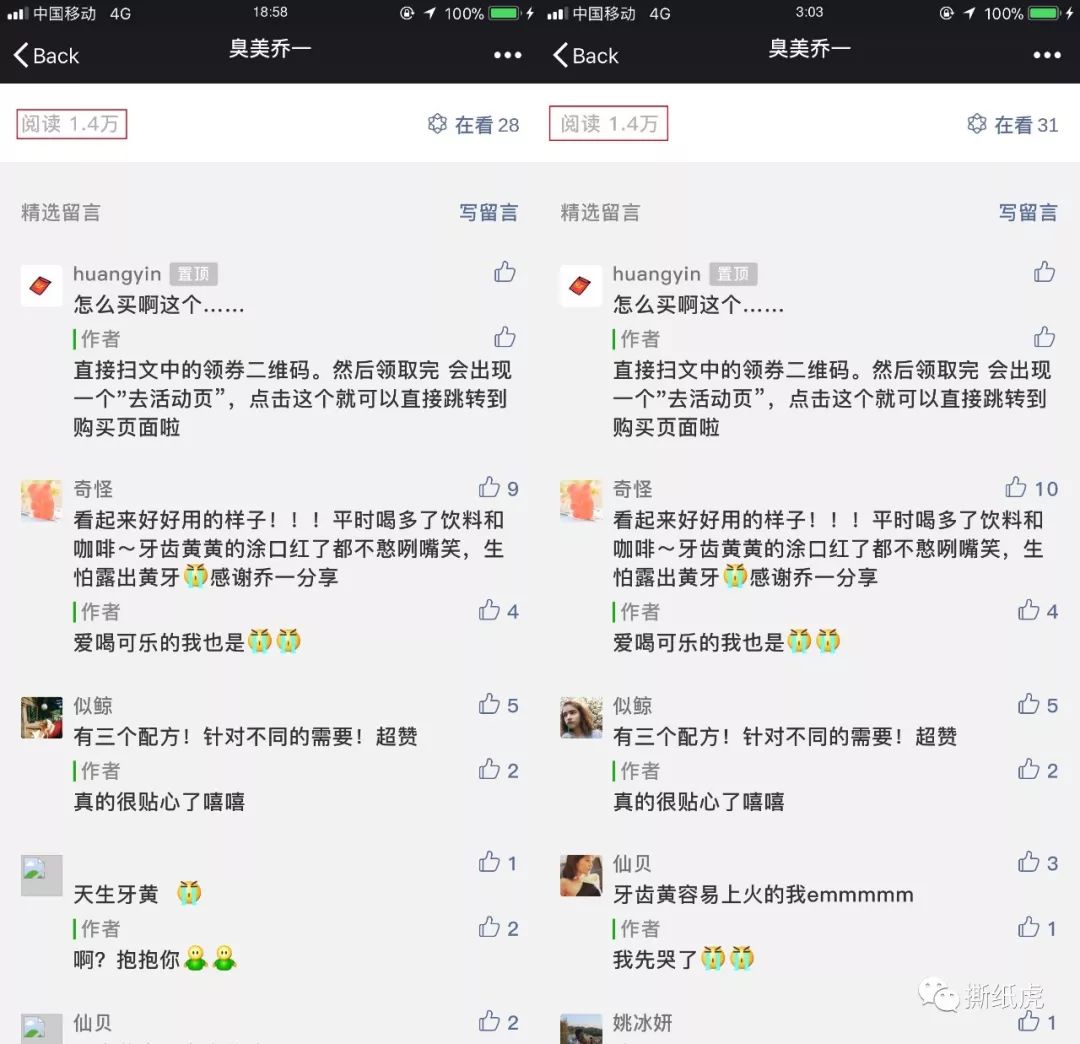
Task: Like the author reply 啊？抱抱你
Action: [x=489, y=927]
